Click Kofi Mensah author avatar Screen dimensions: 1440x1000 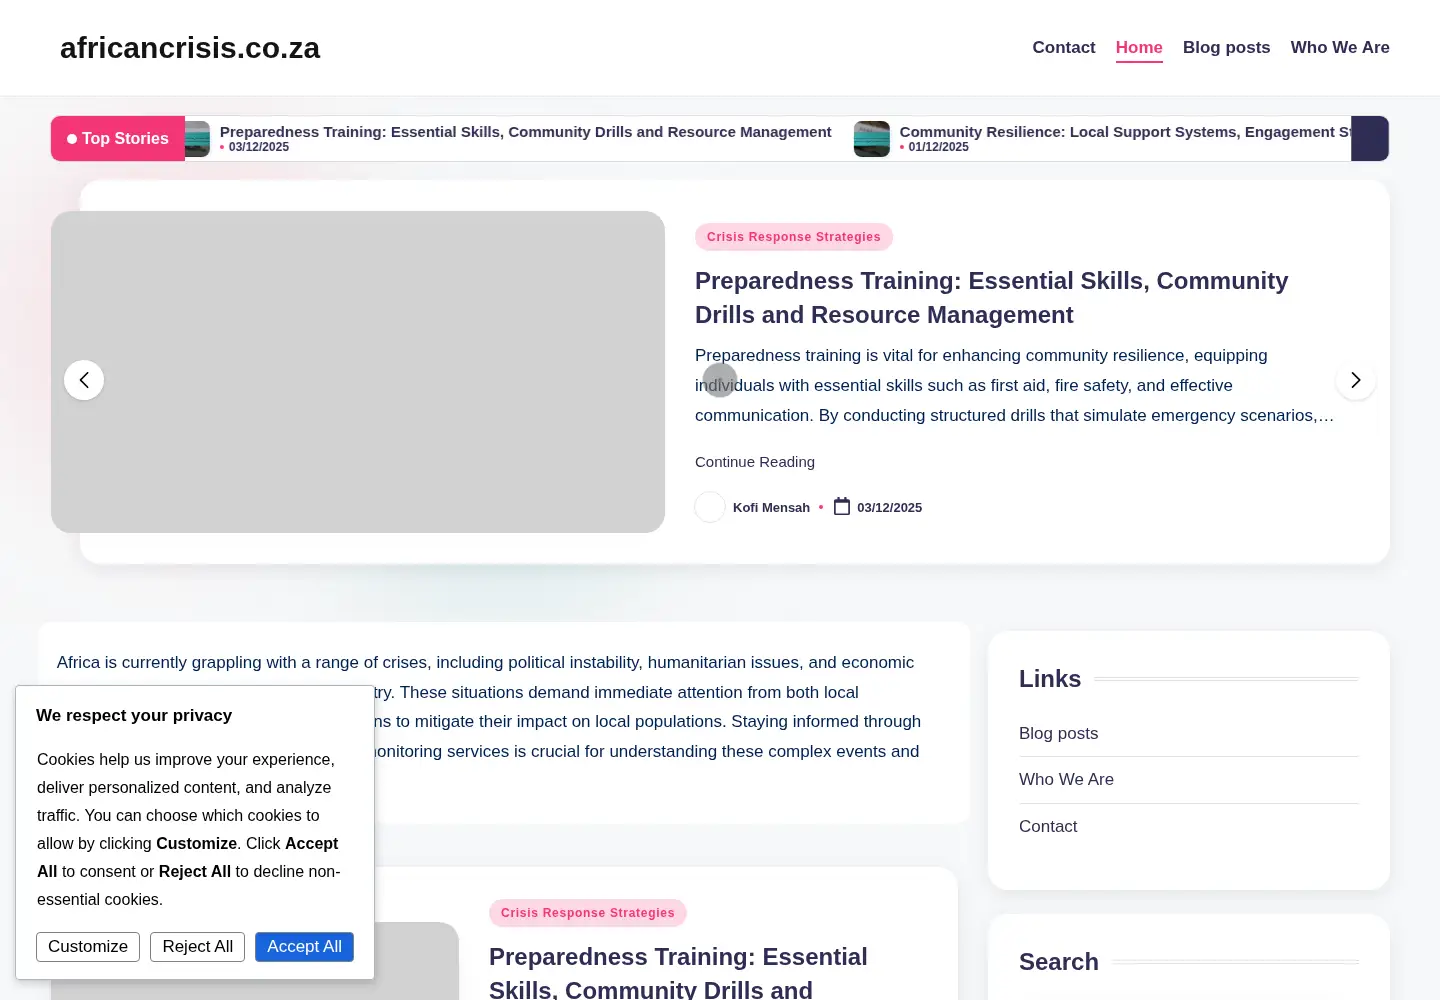pos(710,507)
